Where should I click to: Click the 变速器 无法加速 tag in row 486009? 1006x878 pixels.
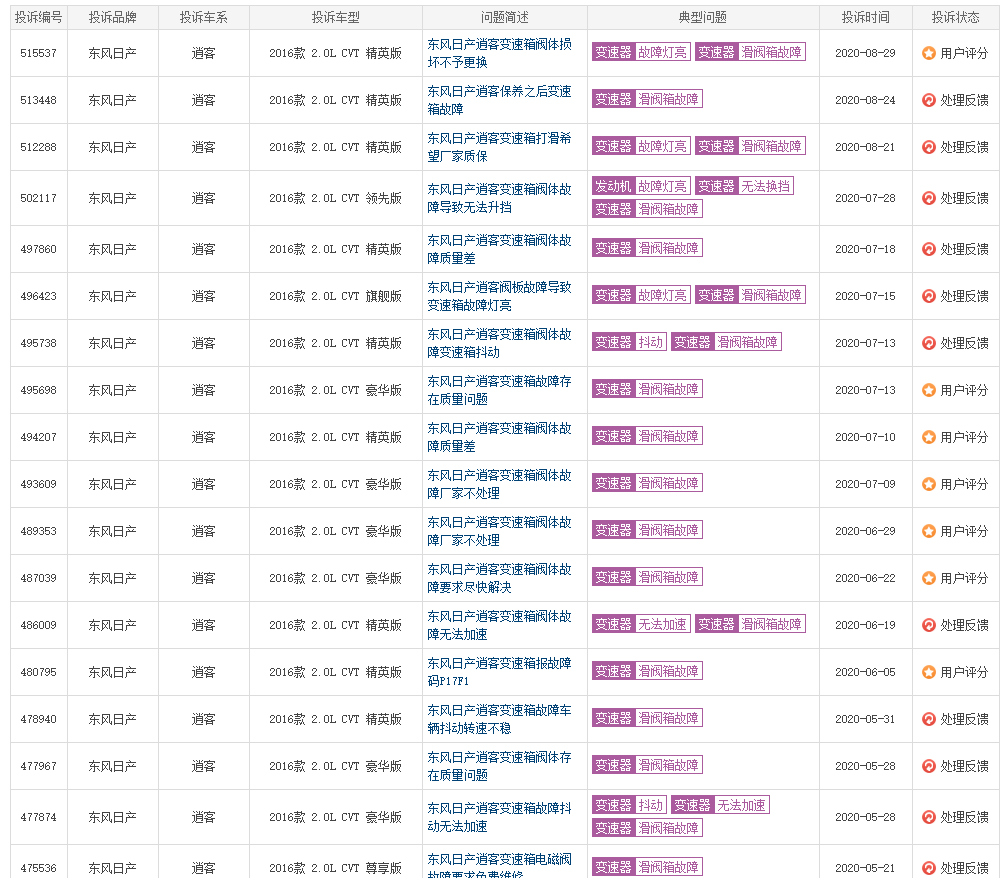[641, 624]
